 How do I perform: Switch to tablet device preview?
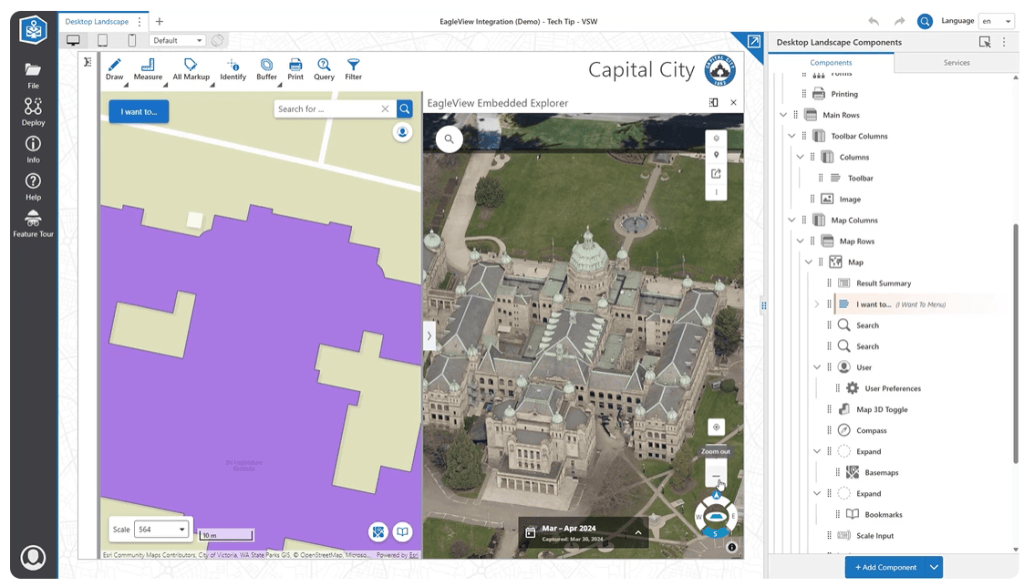(x=103, y=40)
